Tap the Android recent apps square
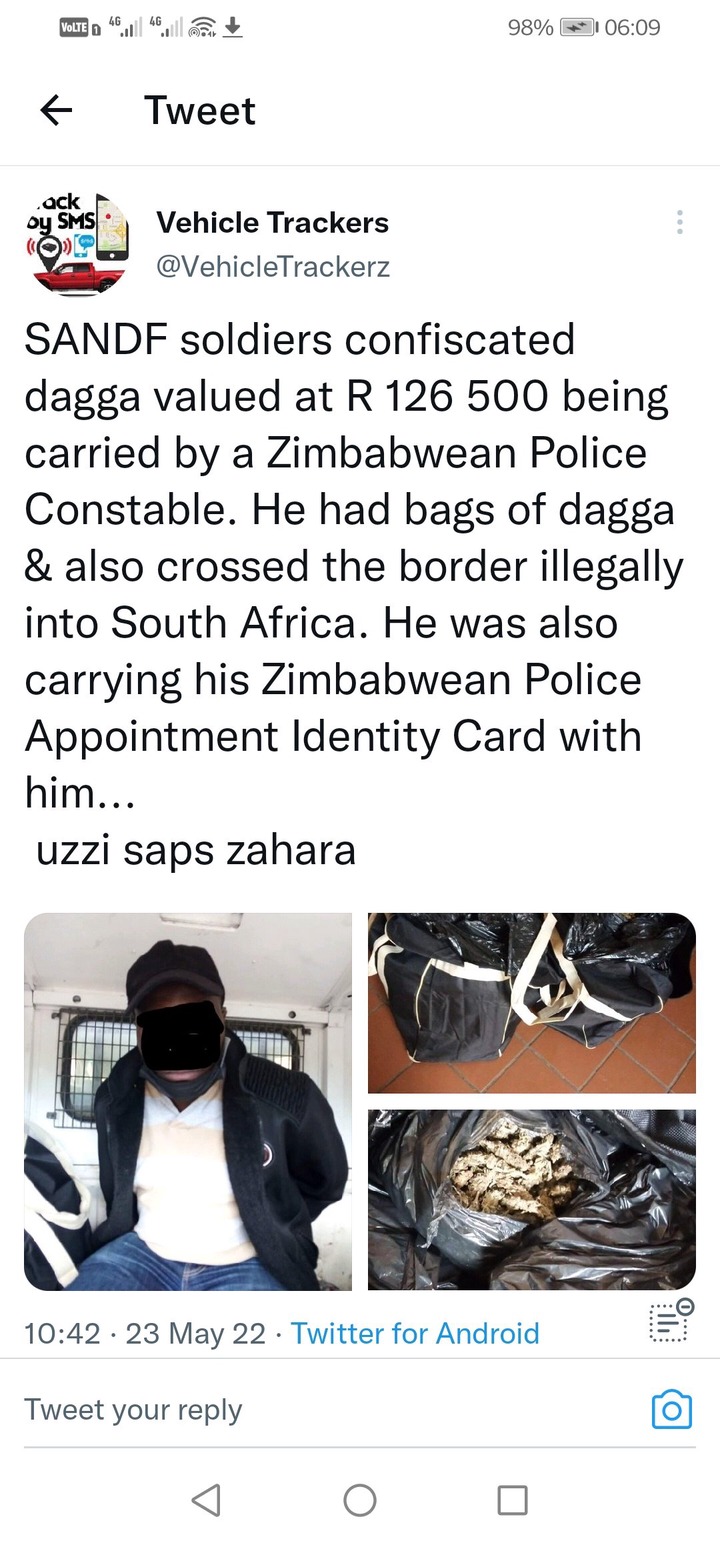720x1541 pixels. [512, 1499]
